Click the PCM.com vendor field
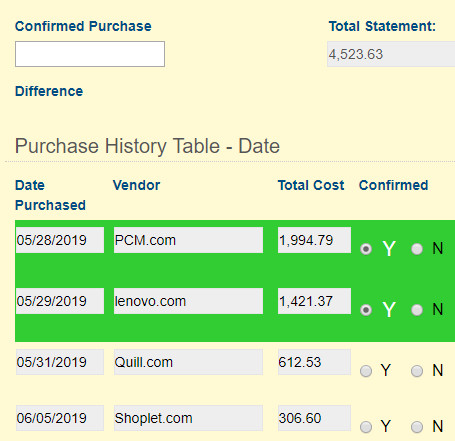The width and height of the screenshot is (455, 441). point(188,240)
